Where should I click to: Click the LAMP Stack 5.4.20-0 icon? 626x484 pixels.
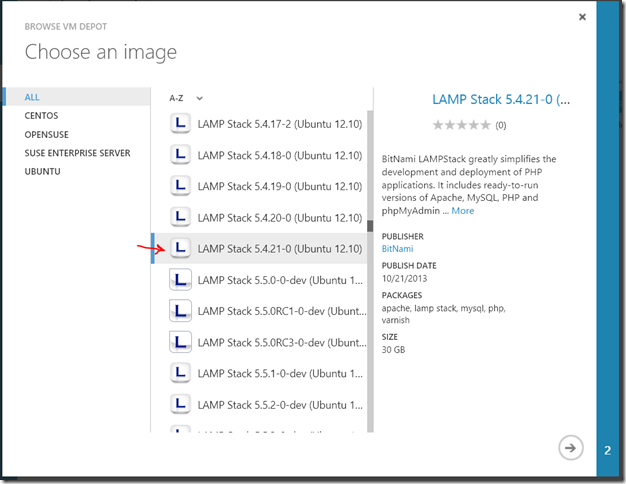tap(180, 217)
